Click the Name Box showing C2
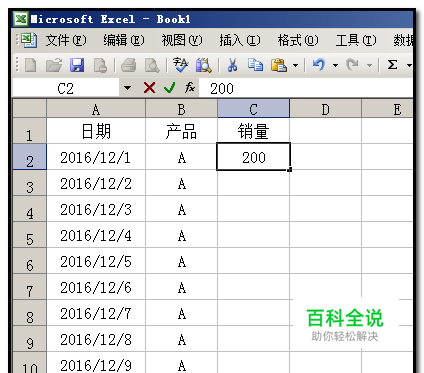This screenshot has height=373, width=424. [66, 88]
